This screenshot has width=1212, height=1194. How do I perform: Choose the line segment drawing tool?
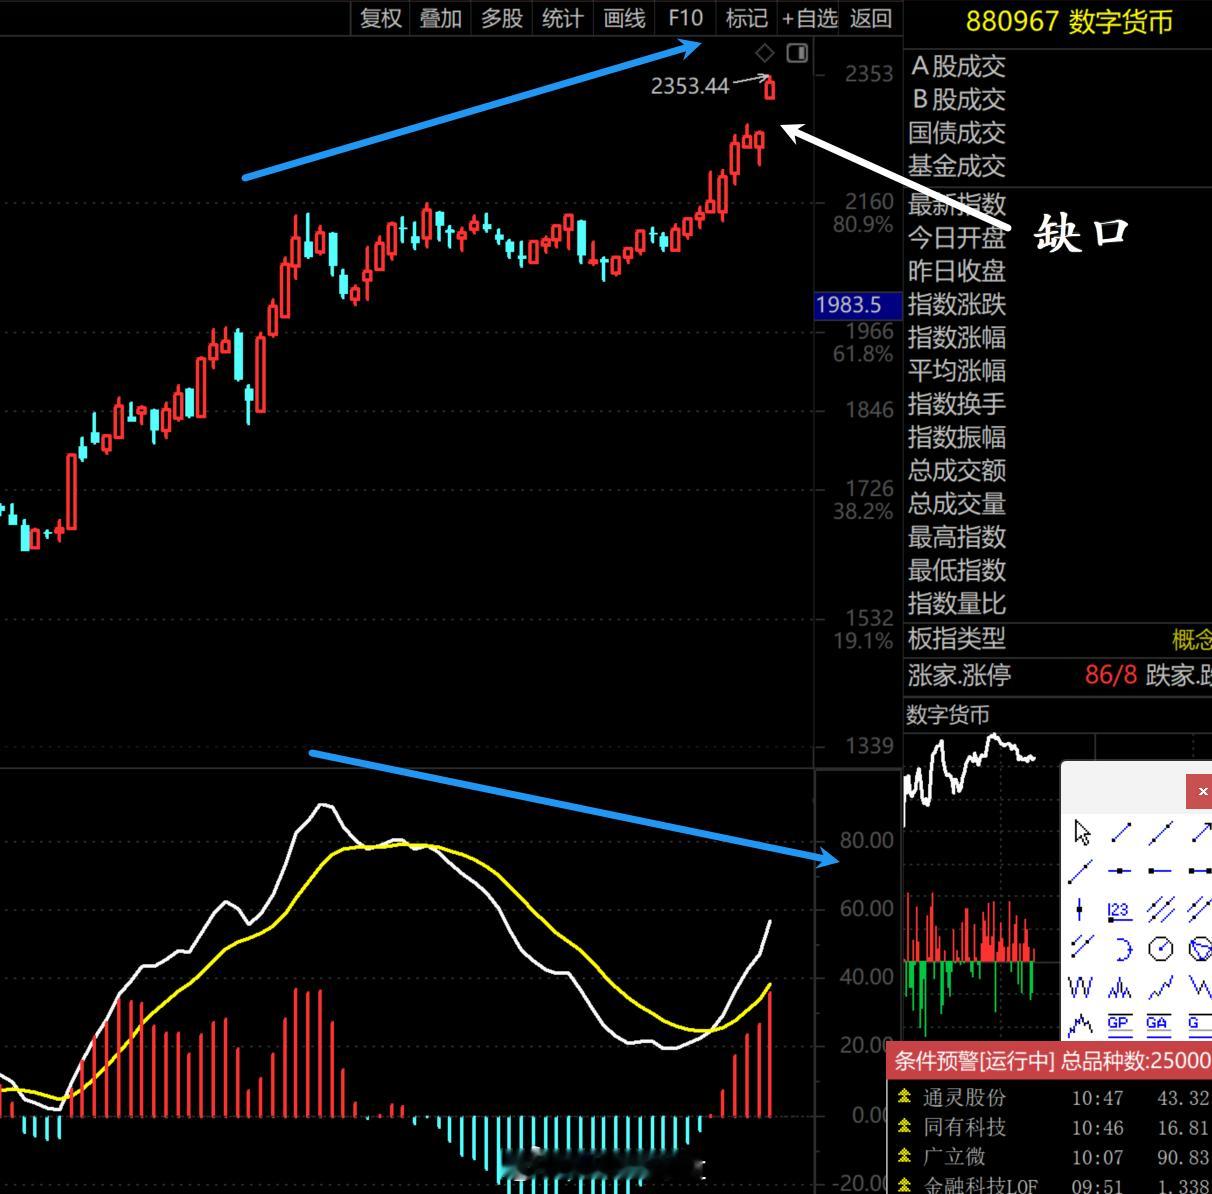(1121, 832)
